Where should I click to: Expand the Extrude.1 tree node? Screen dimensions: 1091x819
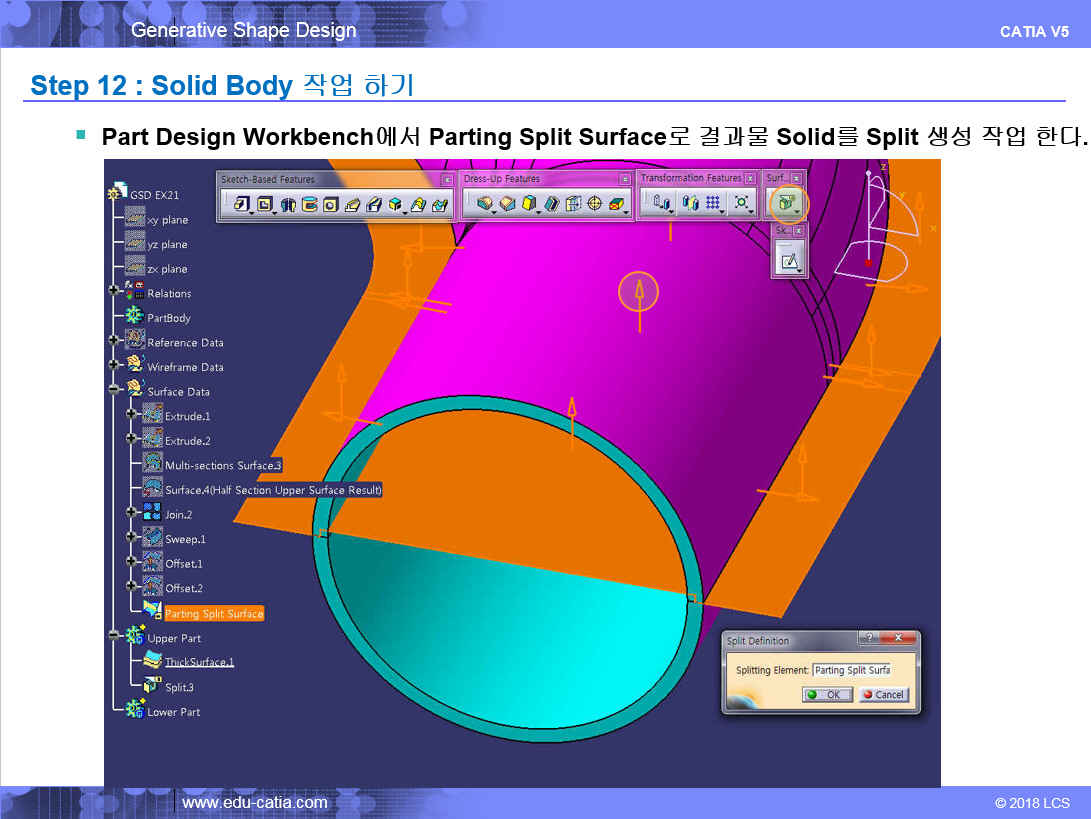[x=131, y=415]
